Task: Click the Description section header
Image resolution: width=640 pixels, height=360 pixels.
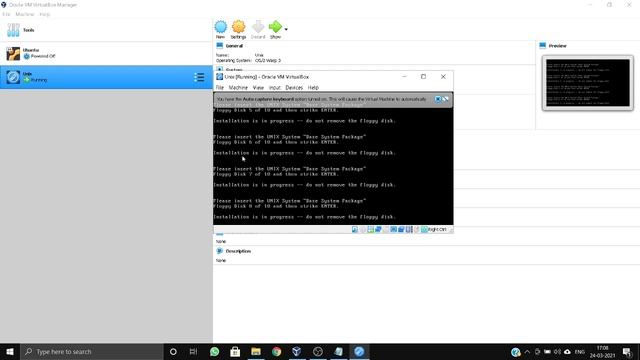Action: click(238, 251)
